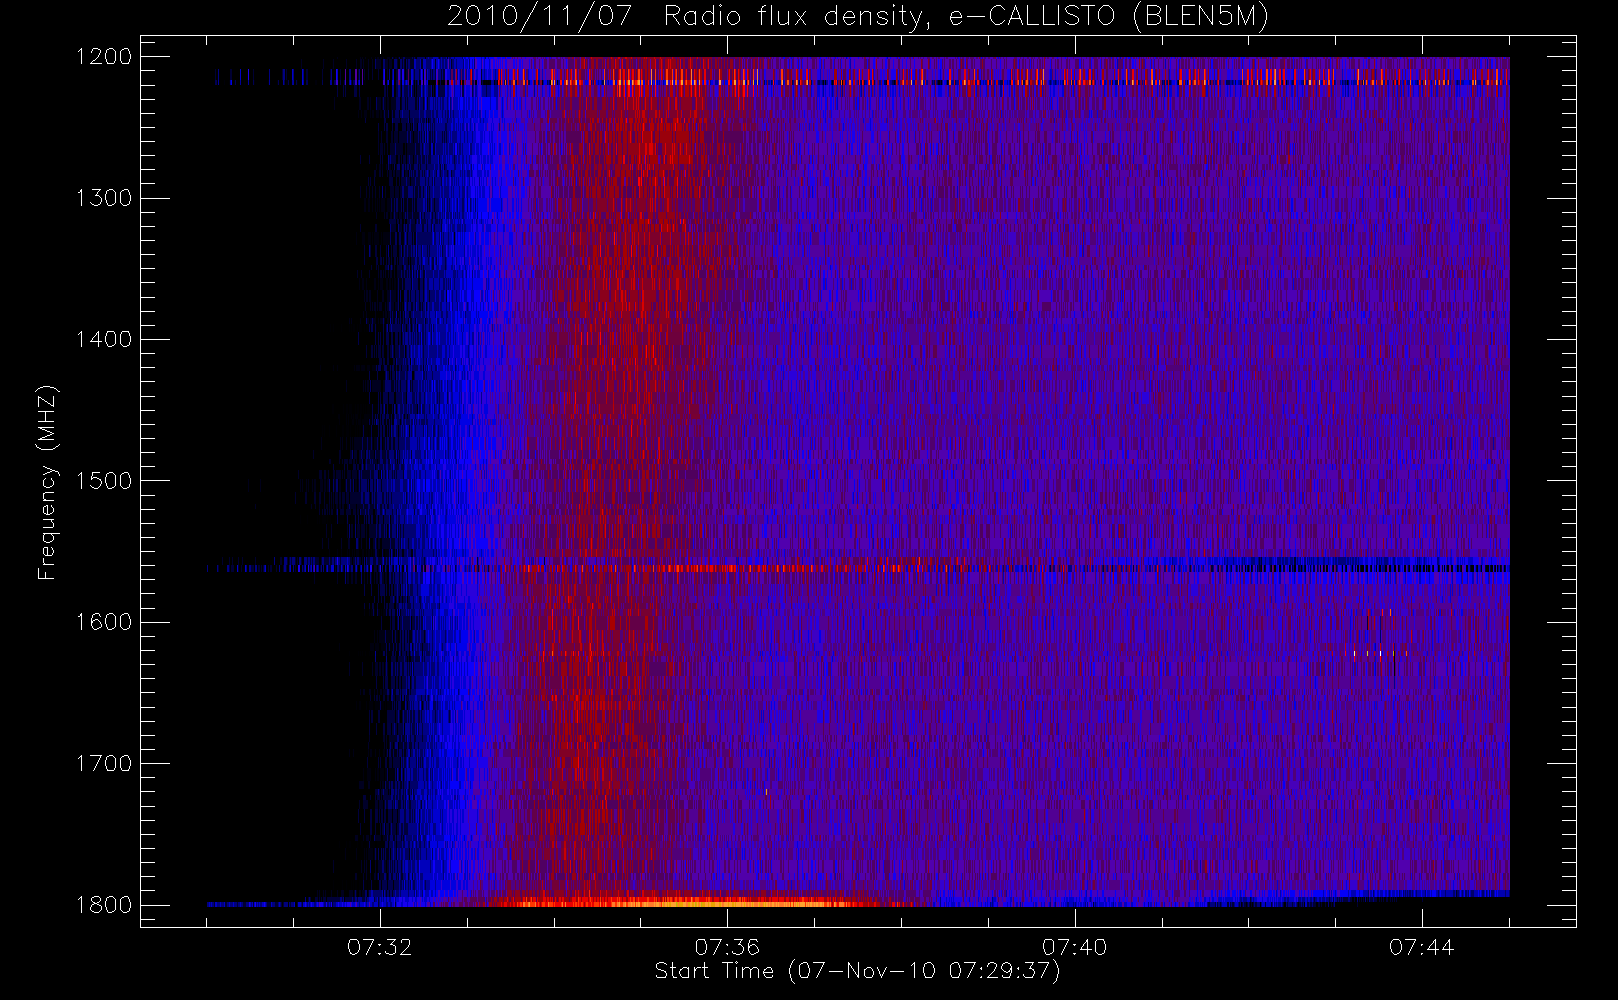The height and width of the screenshot is (1000, 1618).
Task: Click the 07:44 time tick label
Action: tap(1421, 947)
